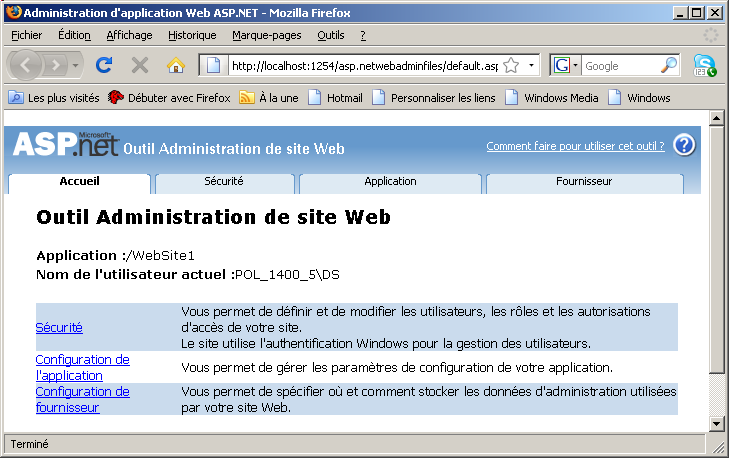Click the blue help question mark icon
This screenshot has height=458, width=729.
pos(684,146)
